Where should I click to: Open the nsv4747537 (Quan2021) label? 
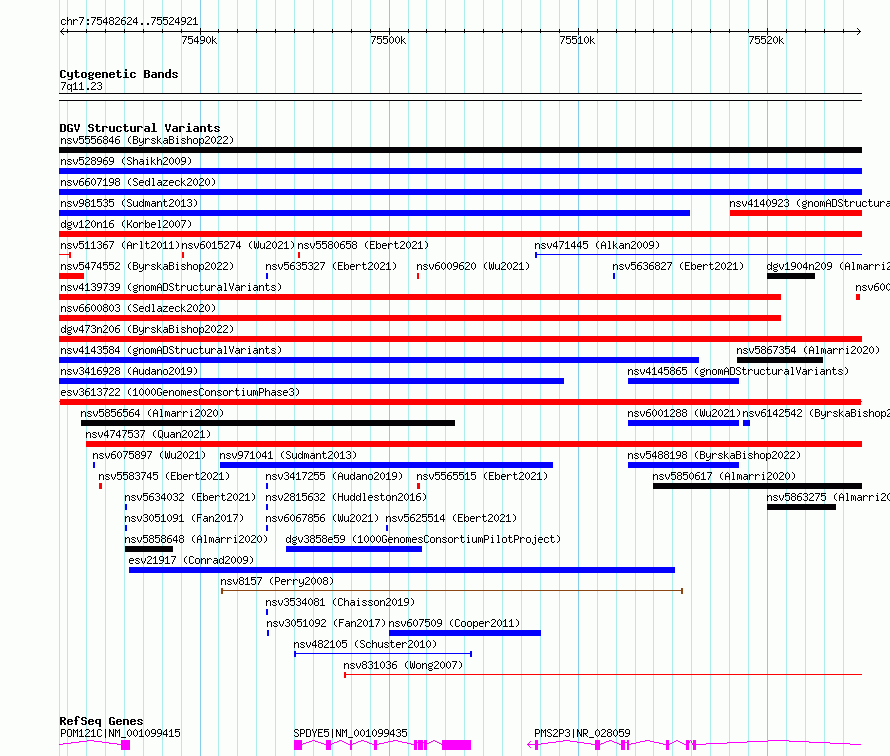[x=148, y=434]
